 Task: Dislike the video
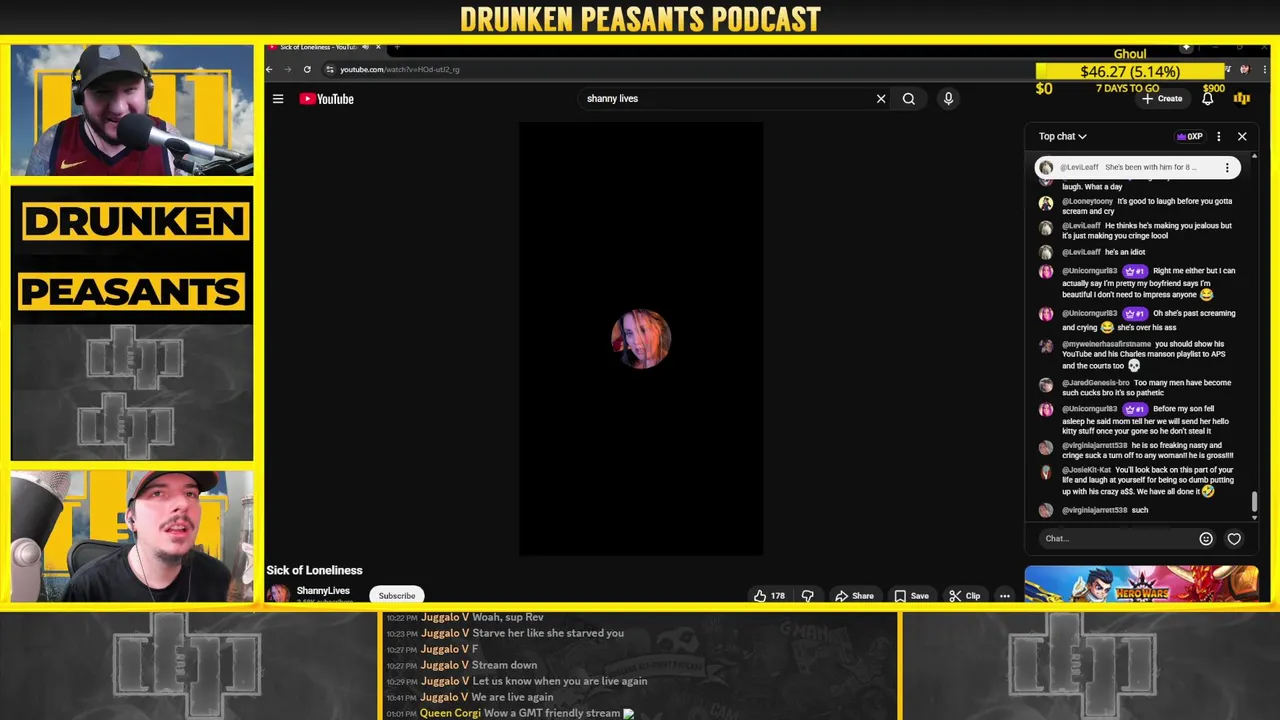point(807,596)
